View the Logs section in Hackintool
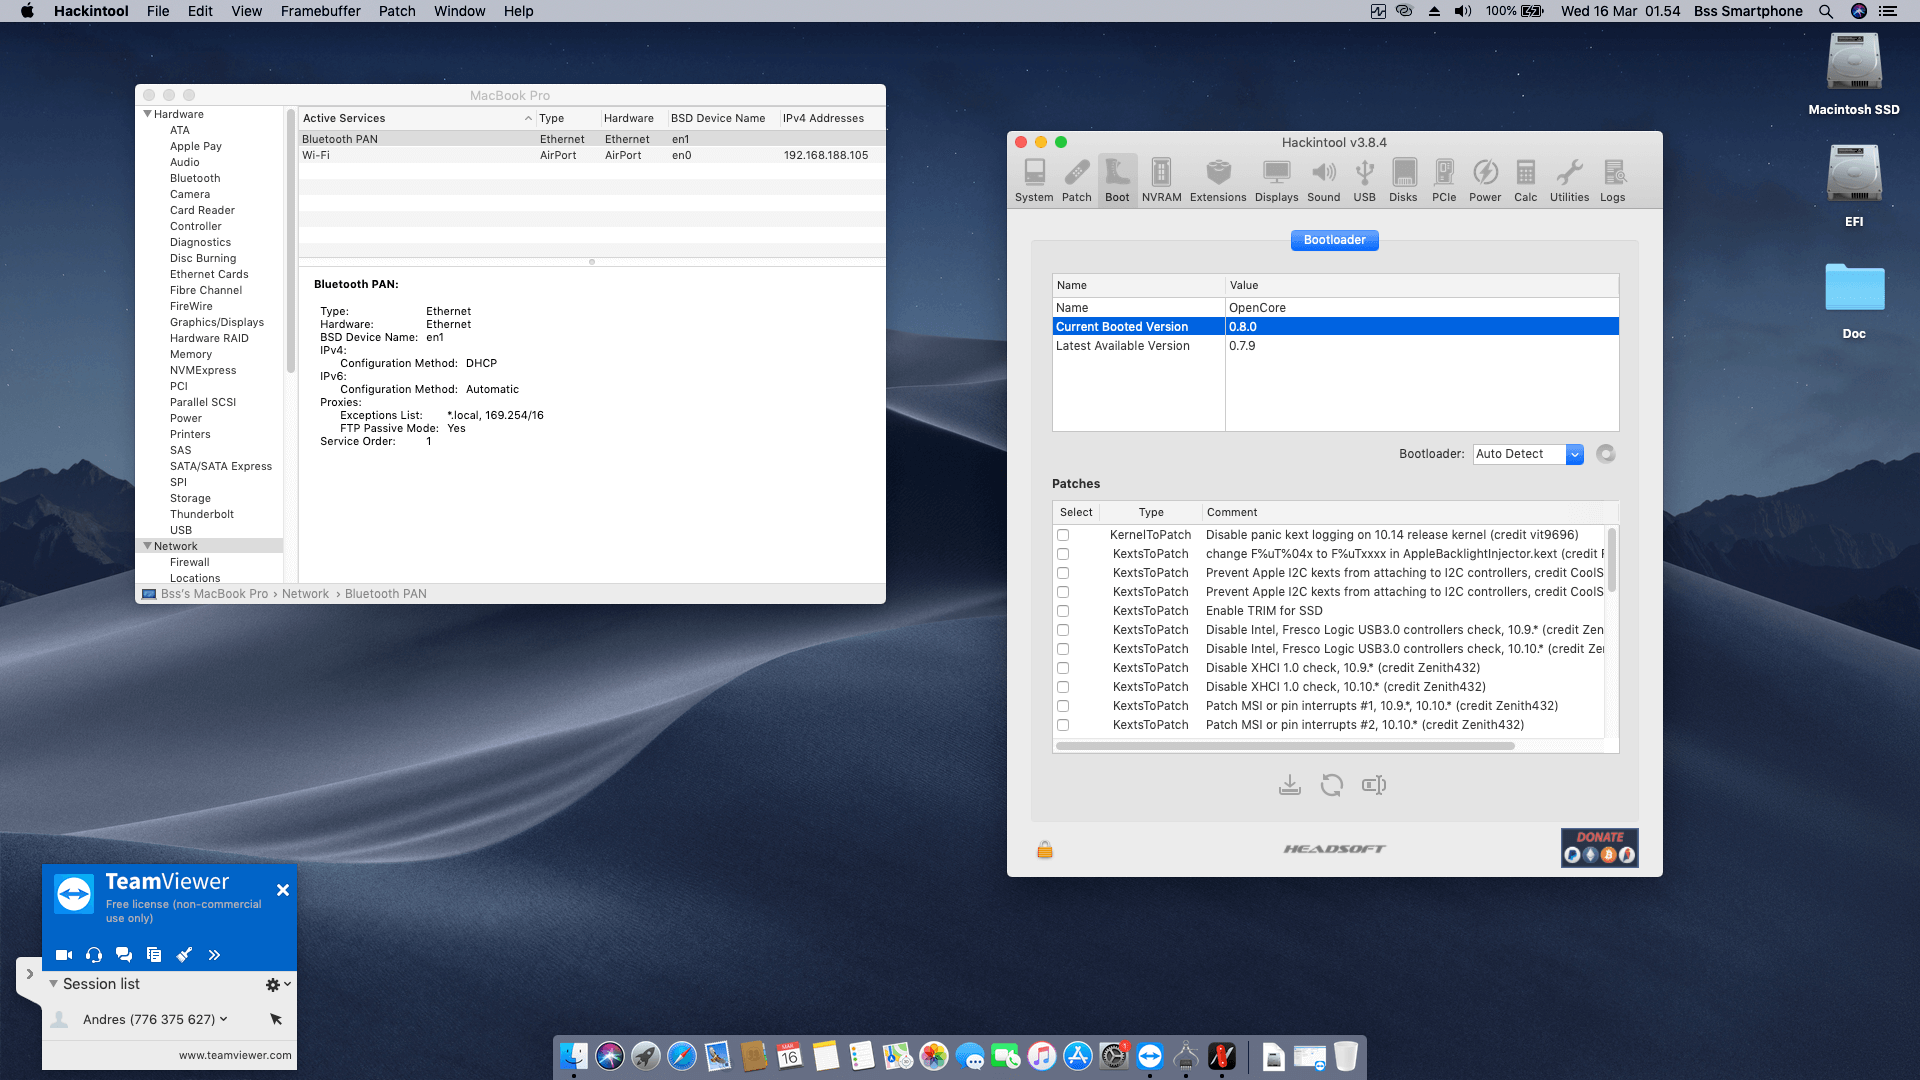This screenshot has height=1080, width=1920. 1613,181
